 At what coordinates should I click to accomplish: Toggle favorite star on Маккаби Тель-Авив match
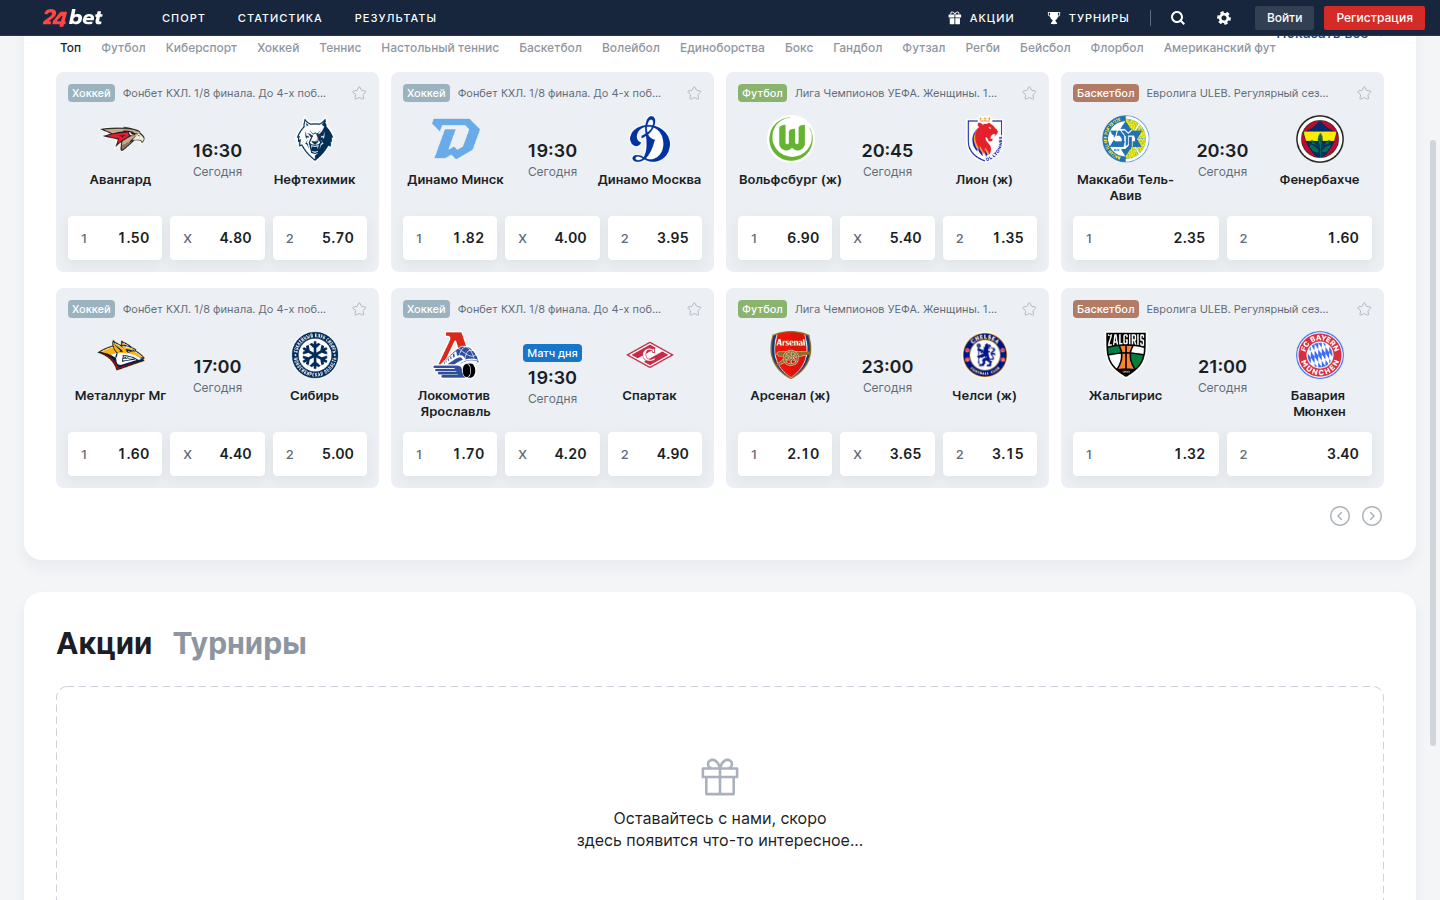(x=1364, y=93)
